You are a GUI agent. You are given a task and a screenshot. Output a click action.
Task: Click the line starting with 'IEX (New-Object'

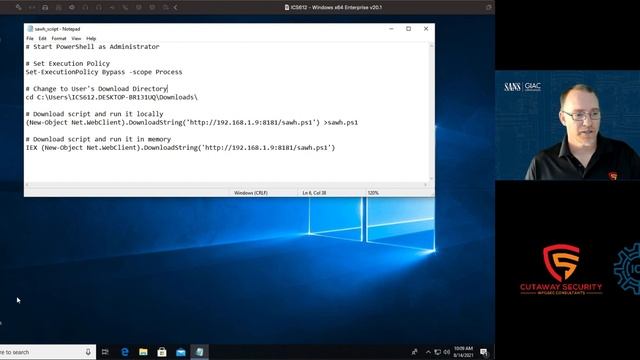point(180,148)
